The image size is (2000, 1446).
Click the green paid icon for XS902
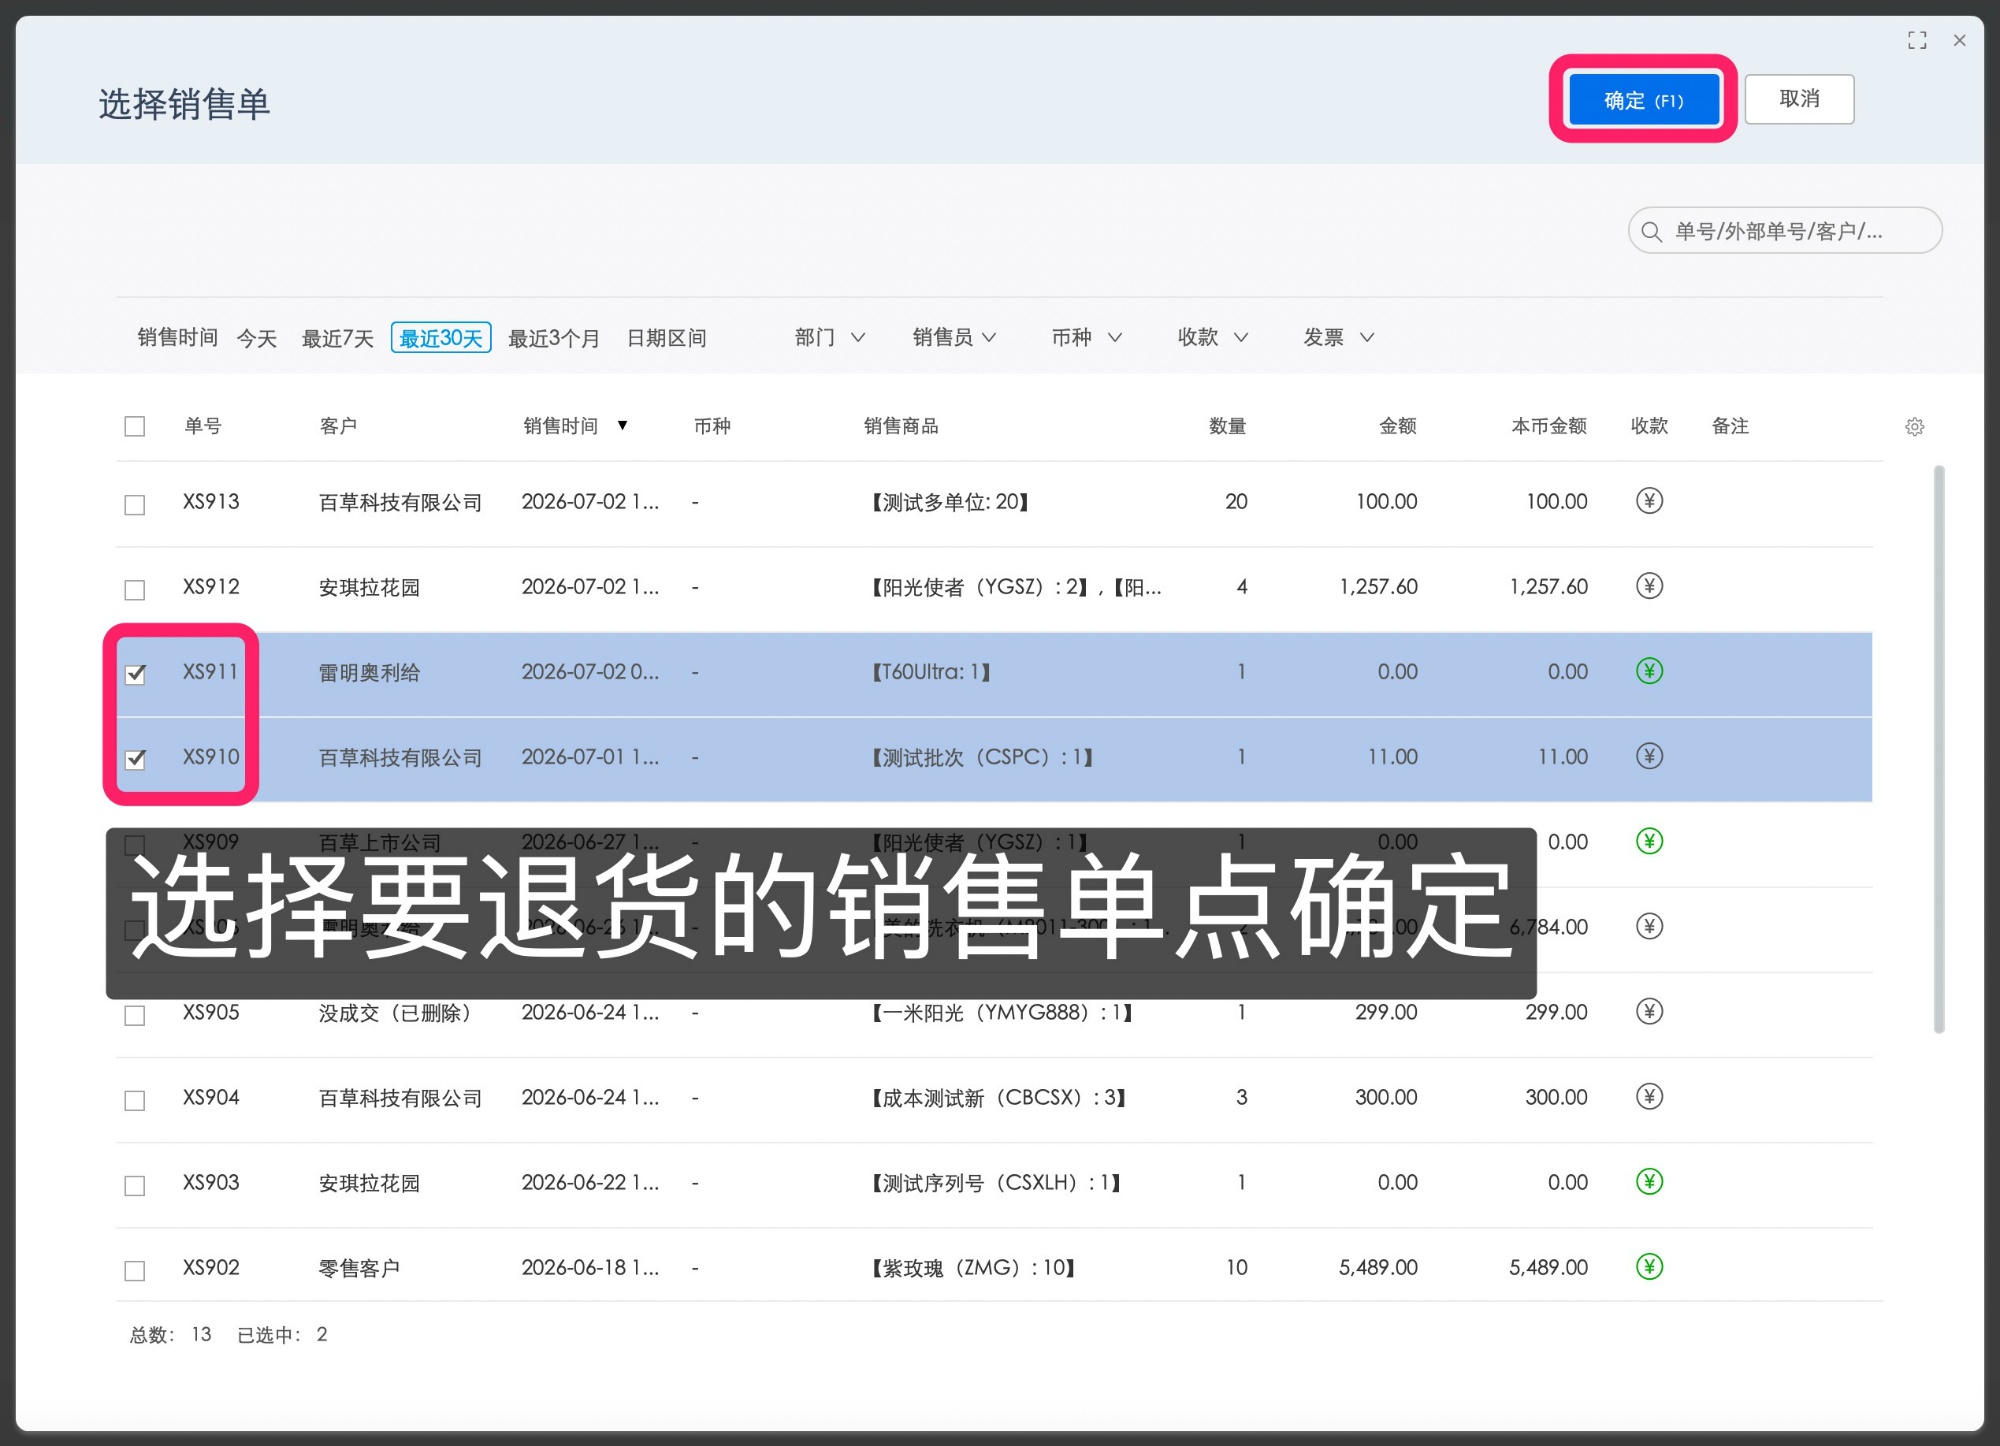click(x=1649, y=1267)
